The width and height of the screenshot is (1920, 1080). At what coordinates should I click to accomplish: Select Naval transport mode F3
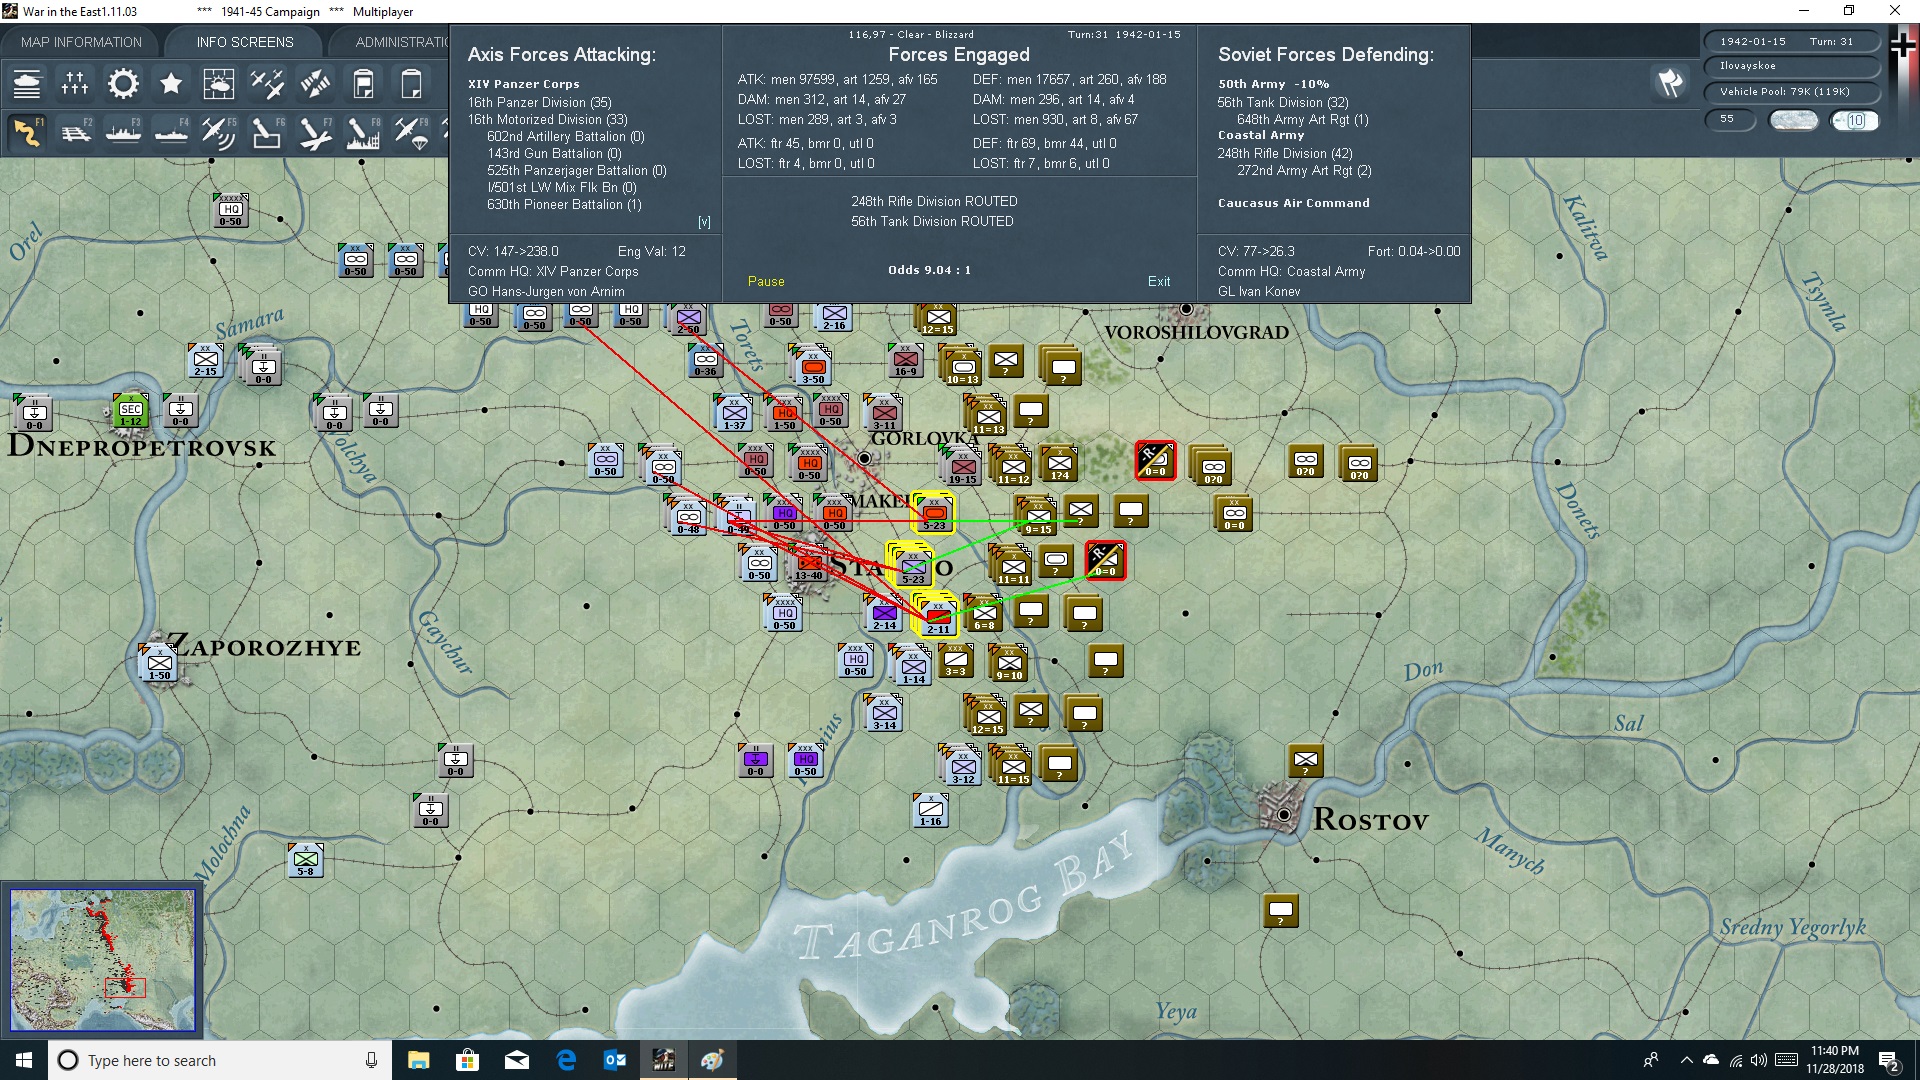pos(123,133)
